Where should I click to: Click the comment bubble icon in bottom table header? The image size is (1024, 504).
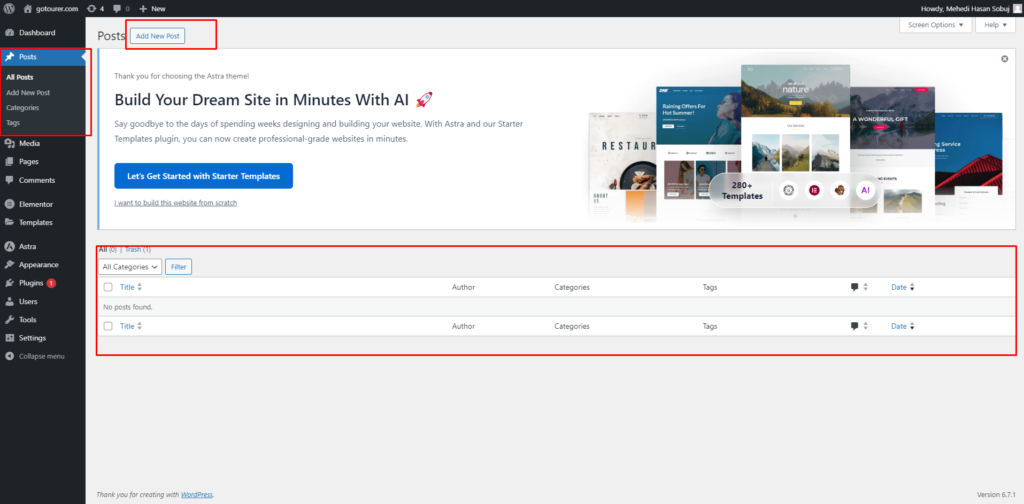(x=854, y=326)
